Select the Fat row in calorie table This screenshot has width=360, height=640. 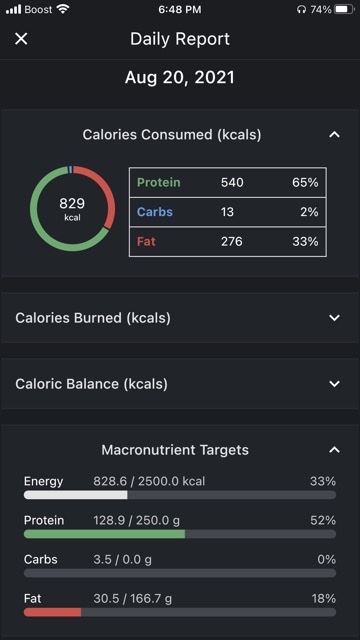point(228,242)
